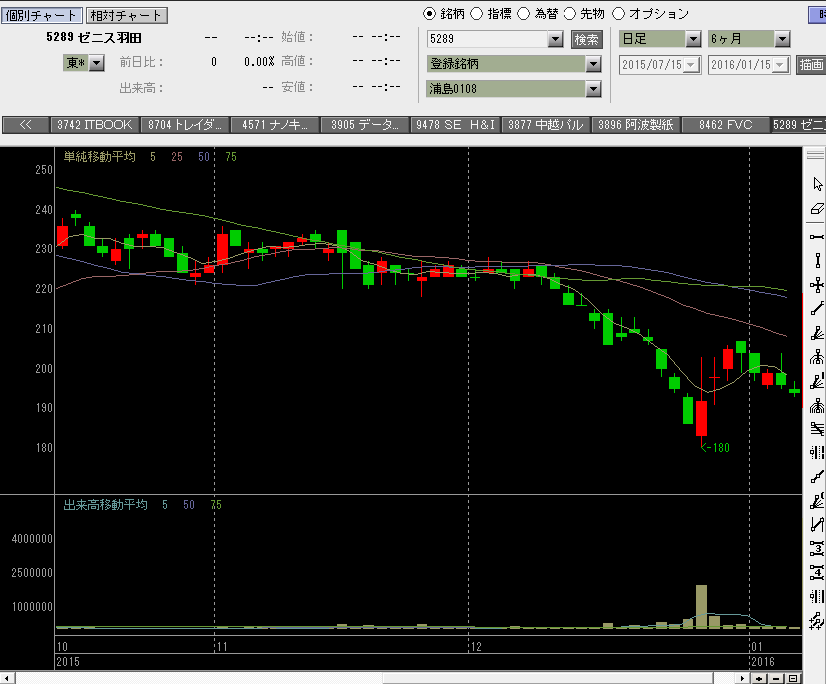Image resolution: width=826 pixels, height=684 pixels.
Task: Open the 日足 timeframe dropdown
Action: coord(693,39)
